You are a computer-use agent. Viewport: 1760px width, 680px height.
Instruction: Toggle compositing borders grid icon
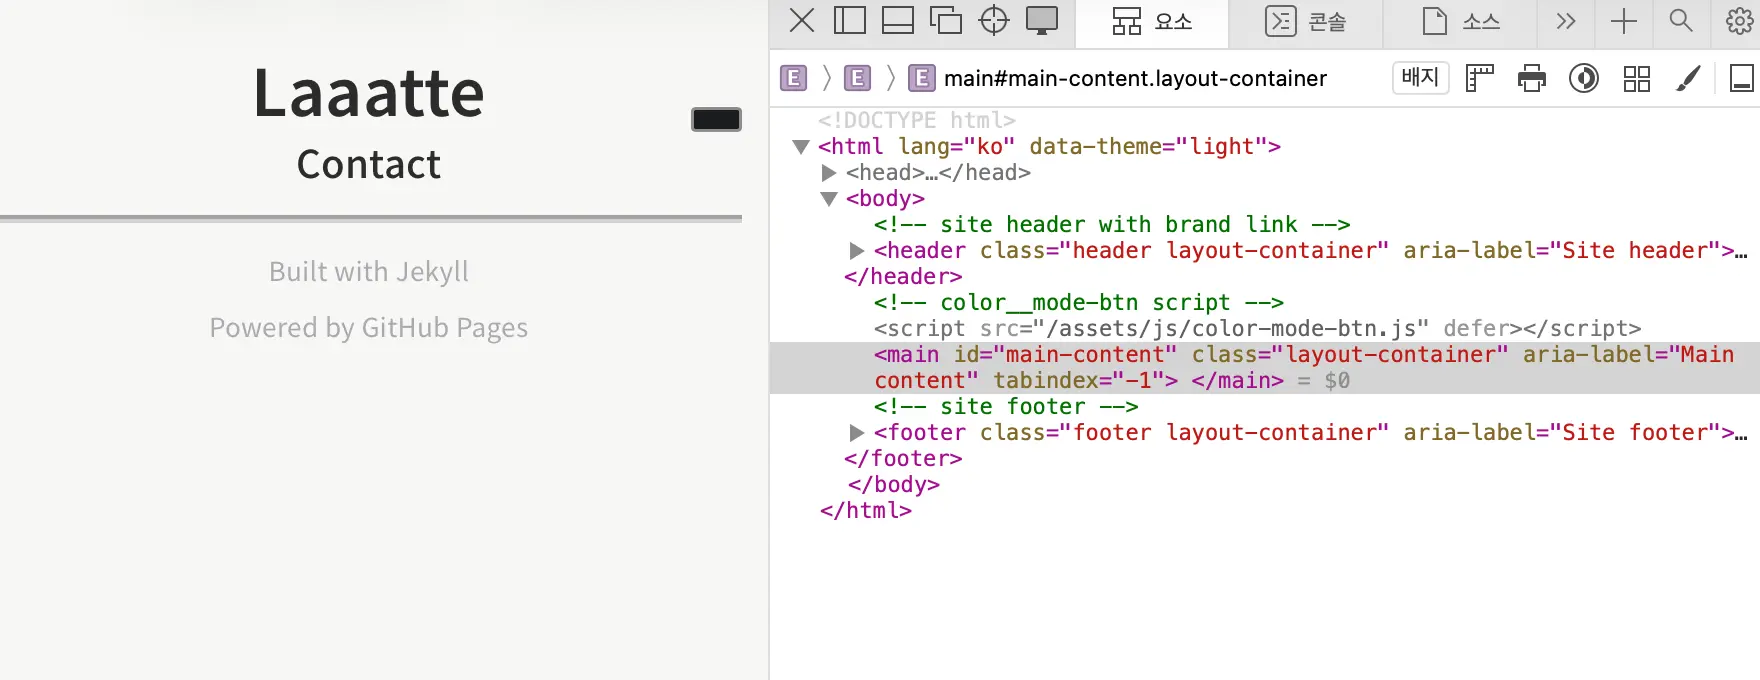click(1637, 78)
